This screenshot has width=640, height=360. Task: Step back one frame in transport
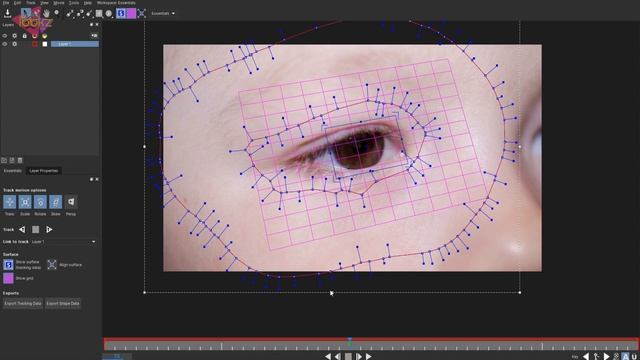click(338, 356)
